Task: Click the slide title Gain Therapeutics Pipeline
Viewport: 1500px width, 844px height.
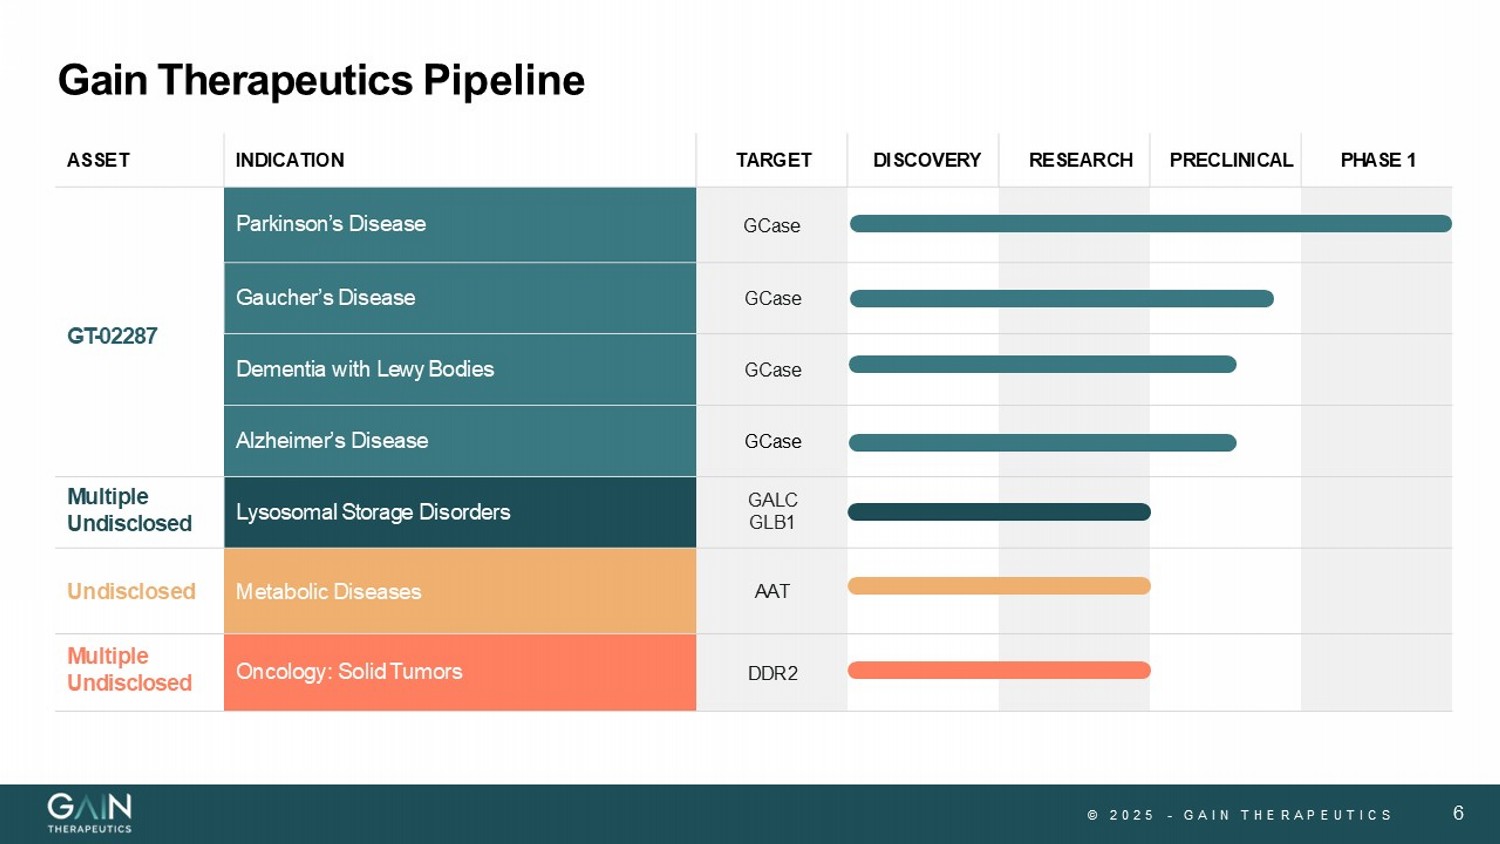Action: (x=321, y=80)
